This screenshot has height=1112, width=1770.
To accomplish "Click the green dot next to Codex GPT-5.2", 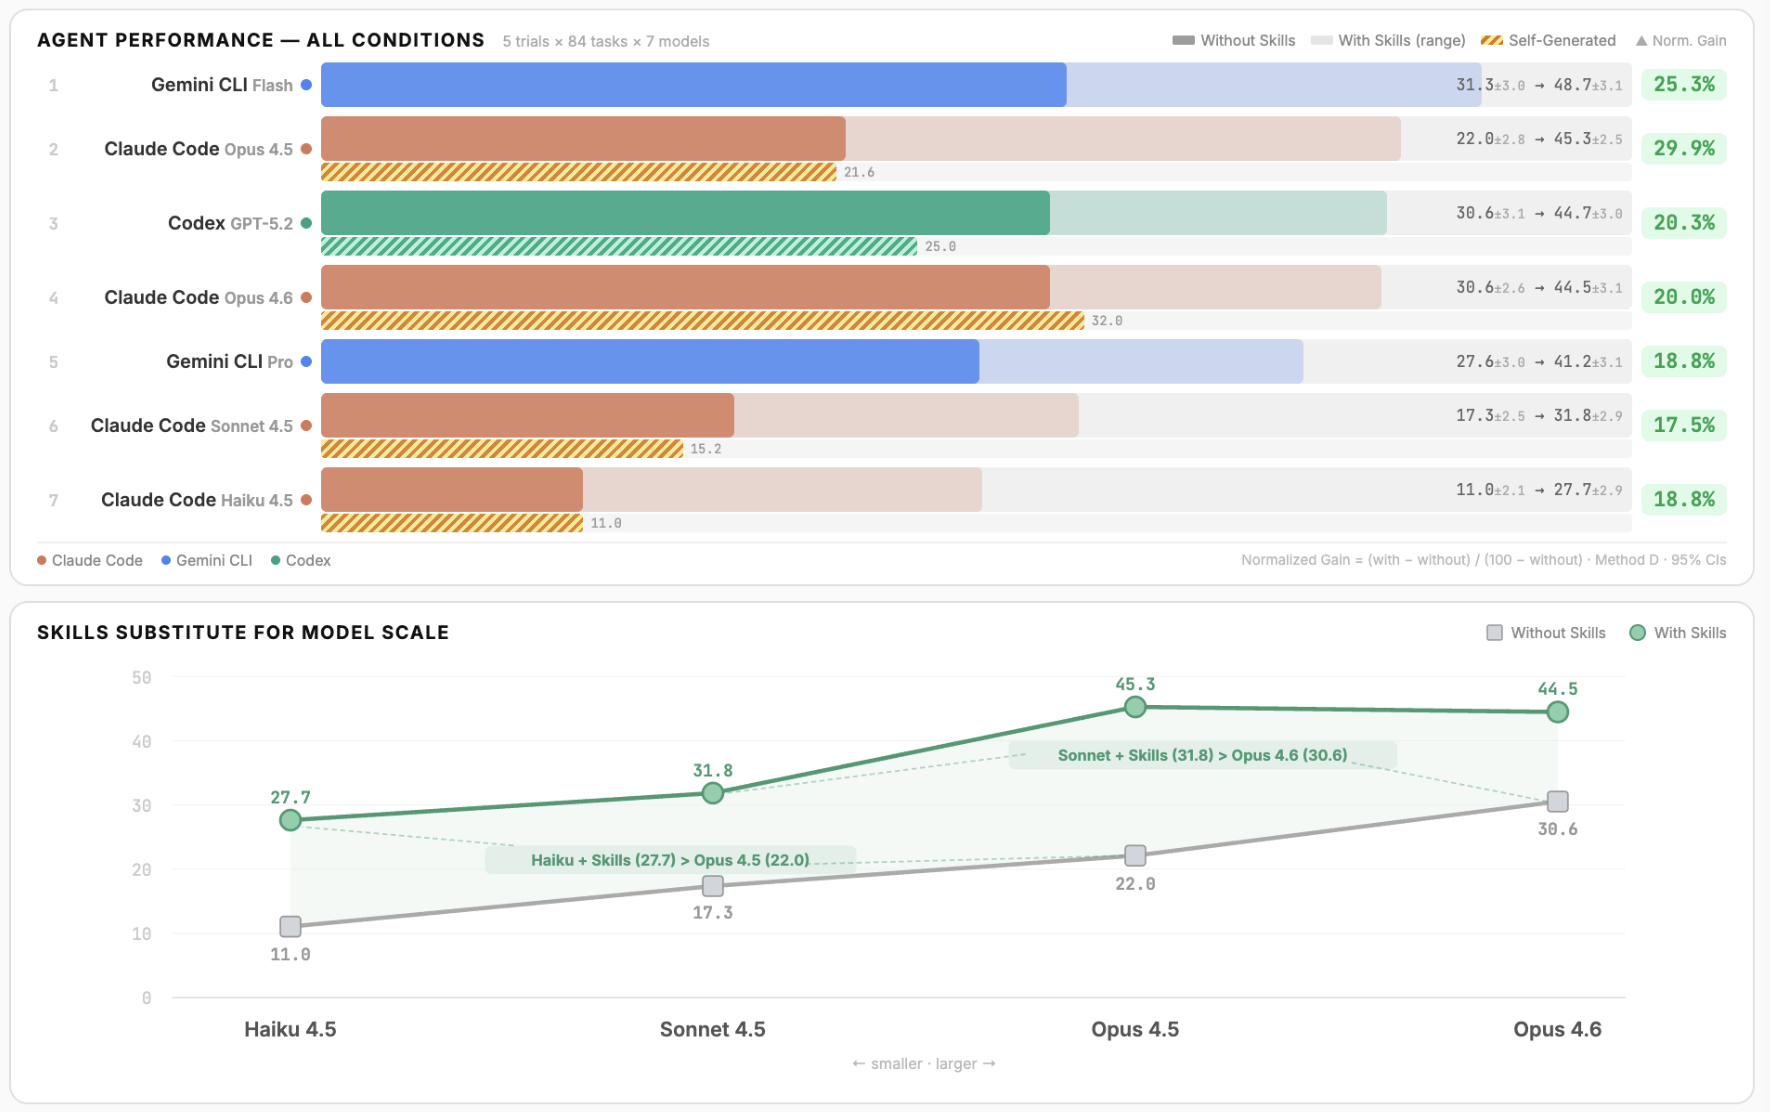I will 306,223.
